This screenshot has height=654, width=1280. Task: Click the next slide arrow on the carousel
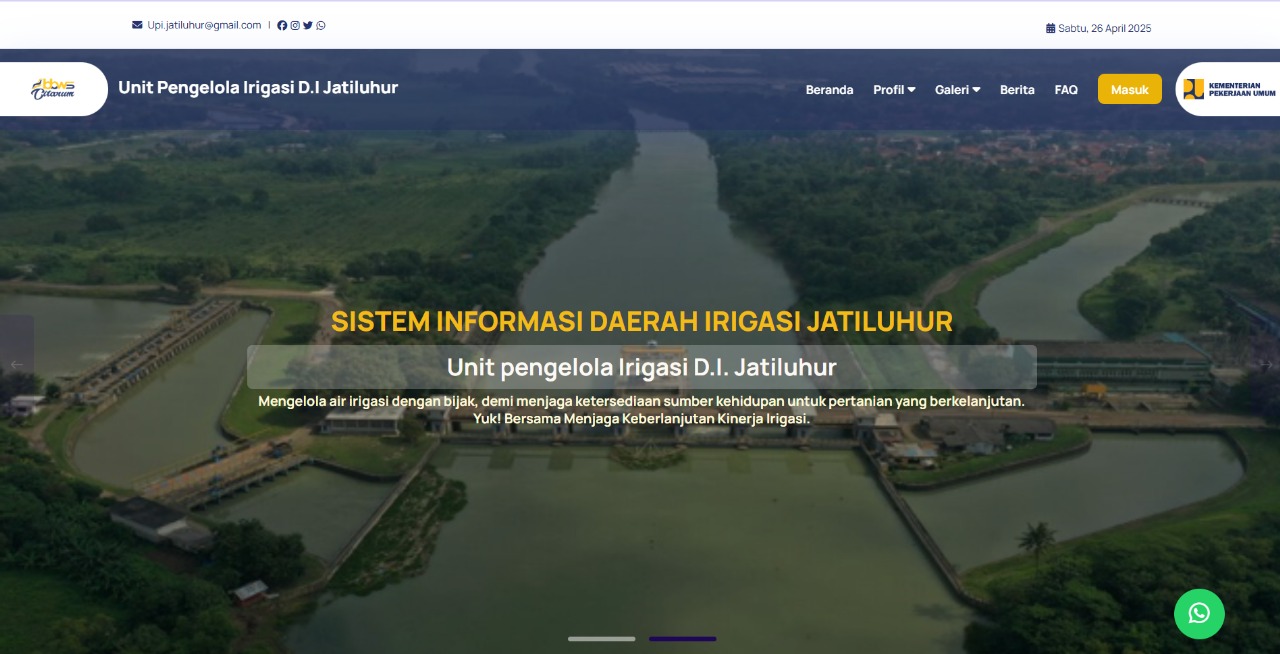pyautogui.click(x=1266, y=365)
